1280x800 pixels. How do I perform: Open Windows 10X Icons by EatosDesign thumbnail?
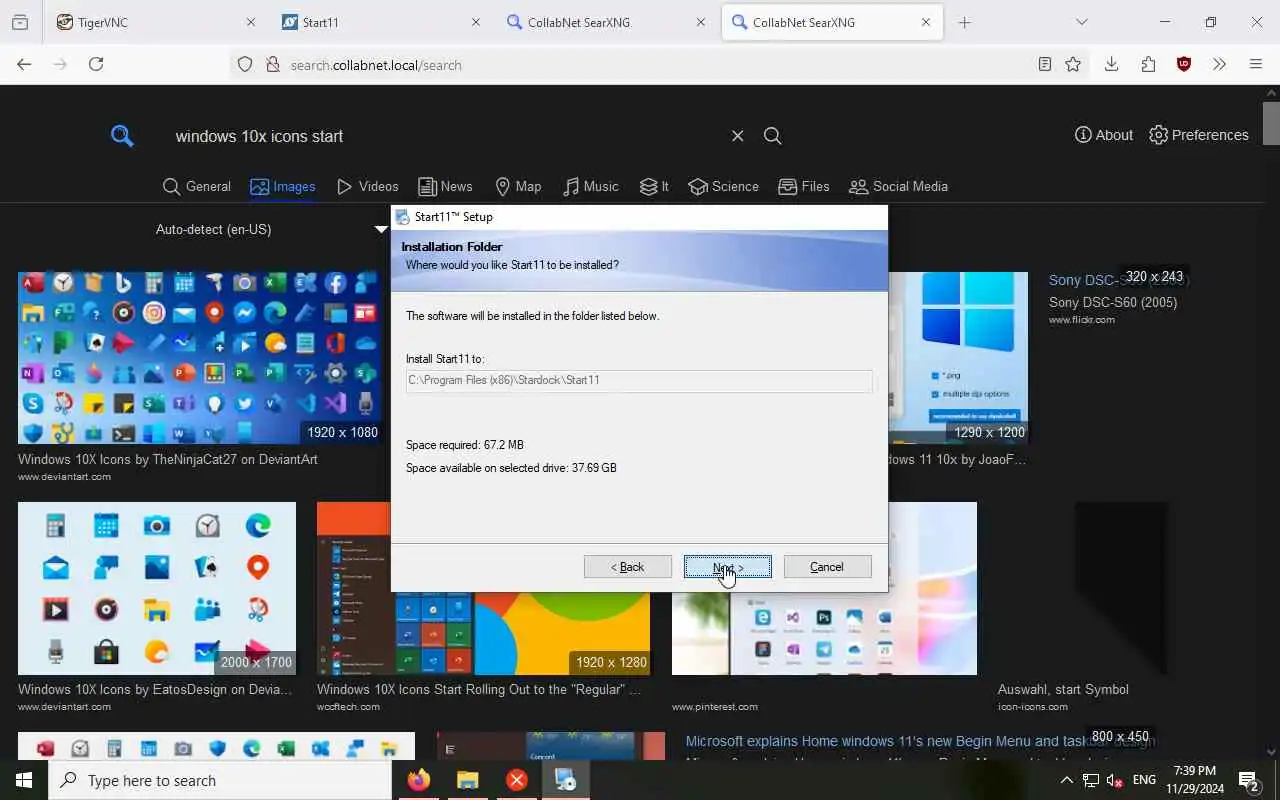(157, 588)
